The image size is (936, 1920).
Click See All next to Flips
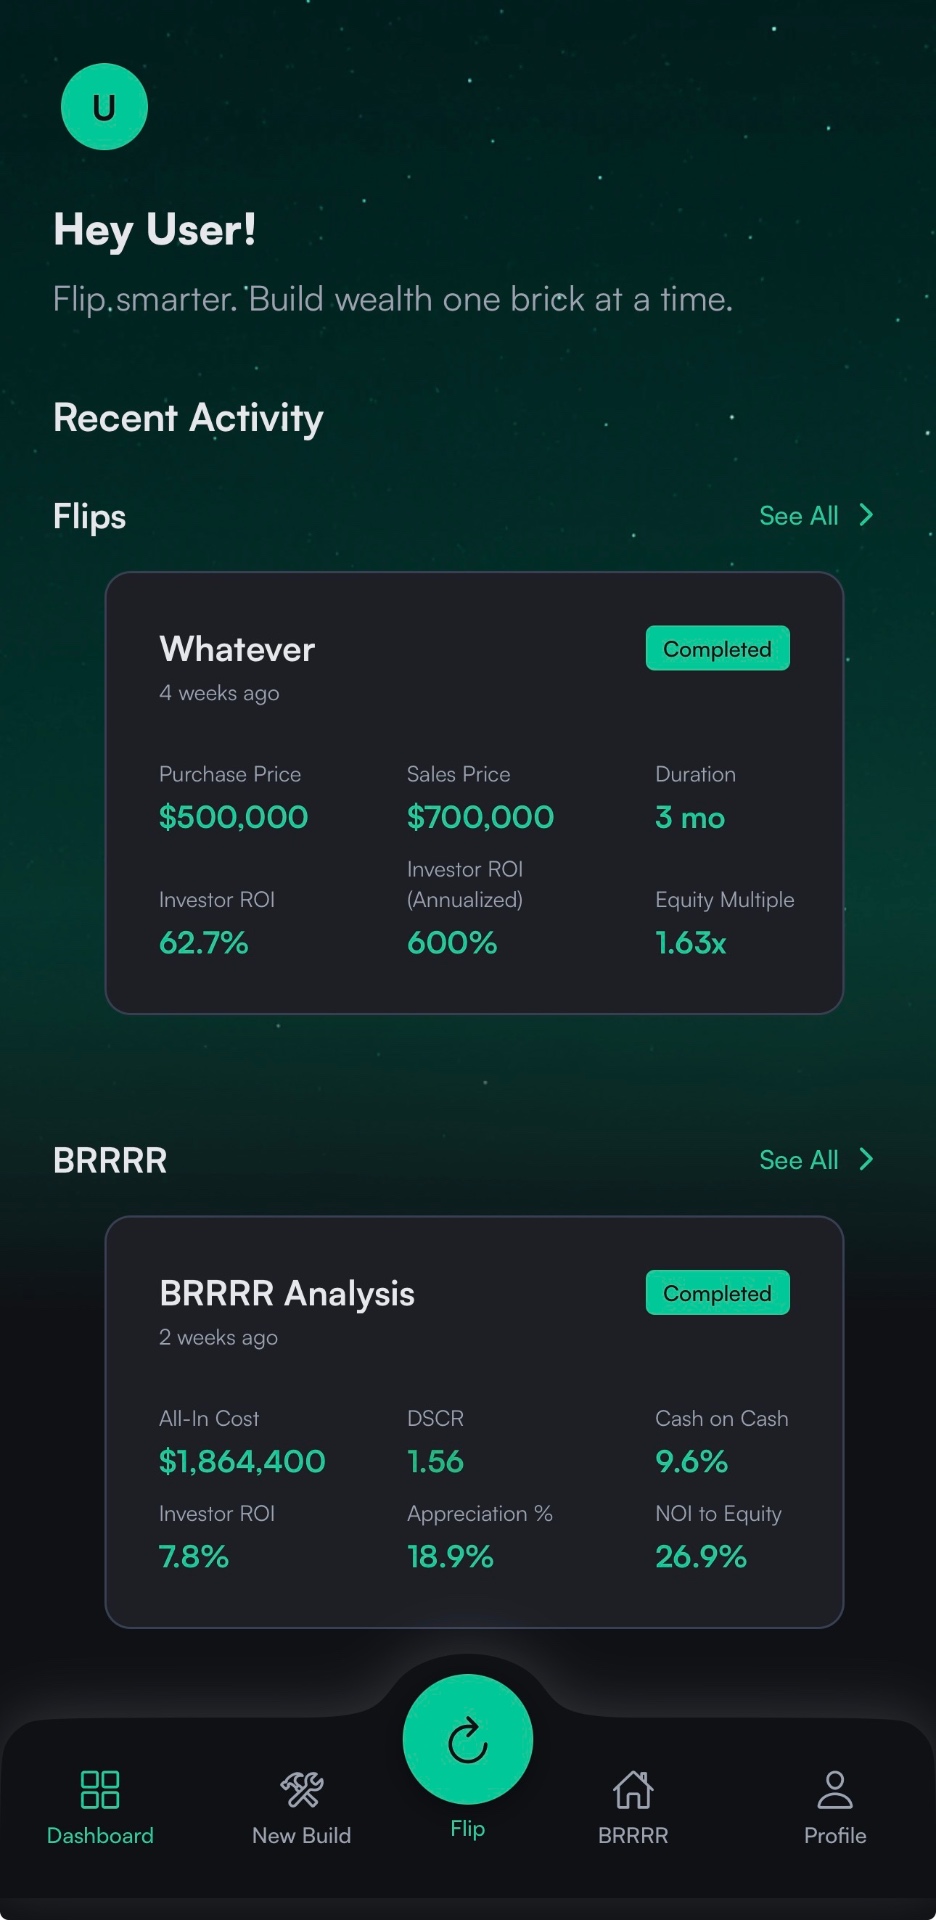[798, 516]
